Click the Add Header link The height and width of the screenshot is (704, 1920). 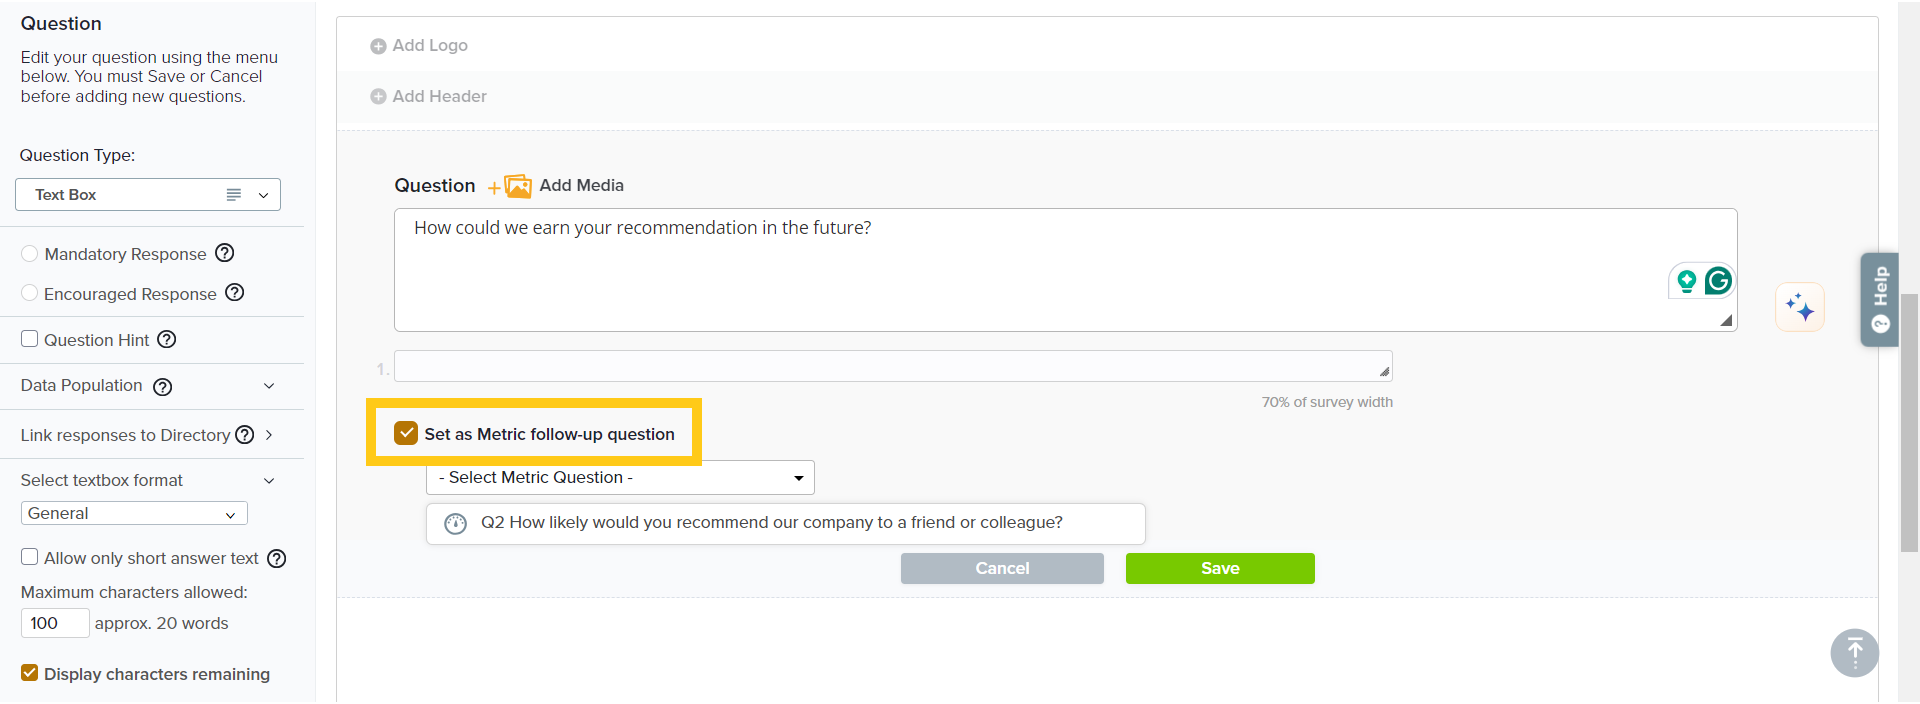coord(439,97)
